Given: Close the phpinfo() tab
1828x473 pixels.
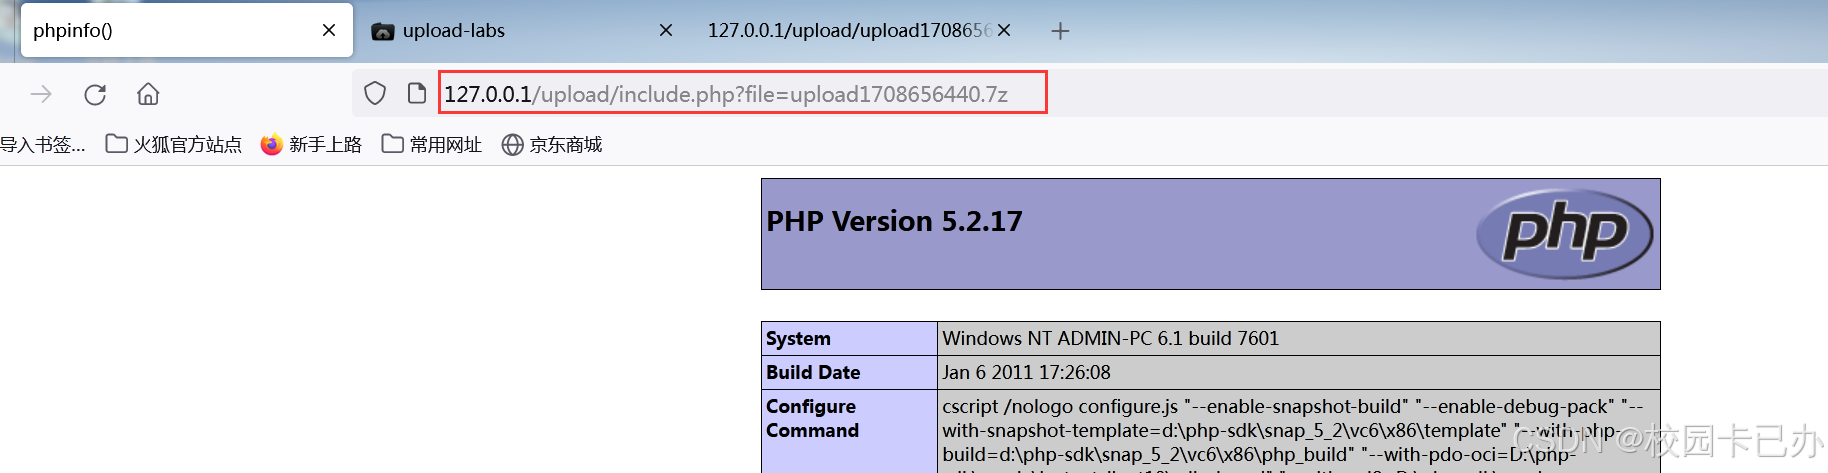Looking at the screenshot, I should click(329, 30).
